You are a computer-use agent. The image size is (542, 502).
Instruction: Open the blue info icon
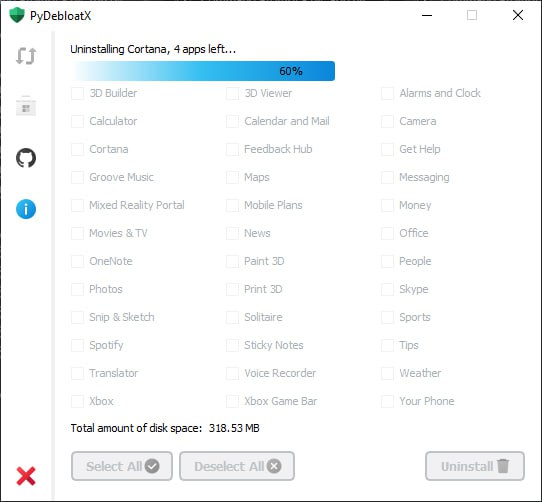26,209
